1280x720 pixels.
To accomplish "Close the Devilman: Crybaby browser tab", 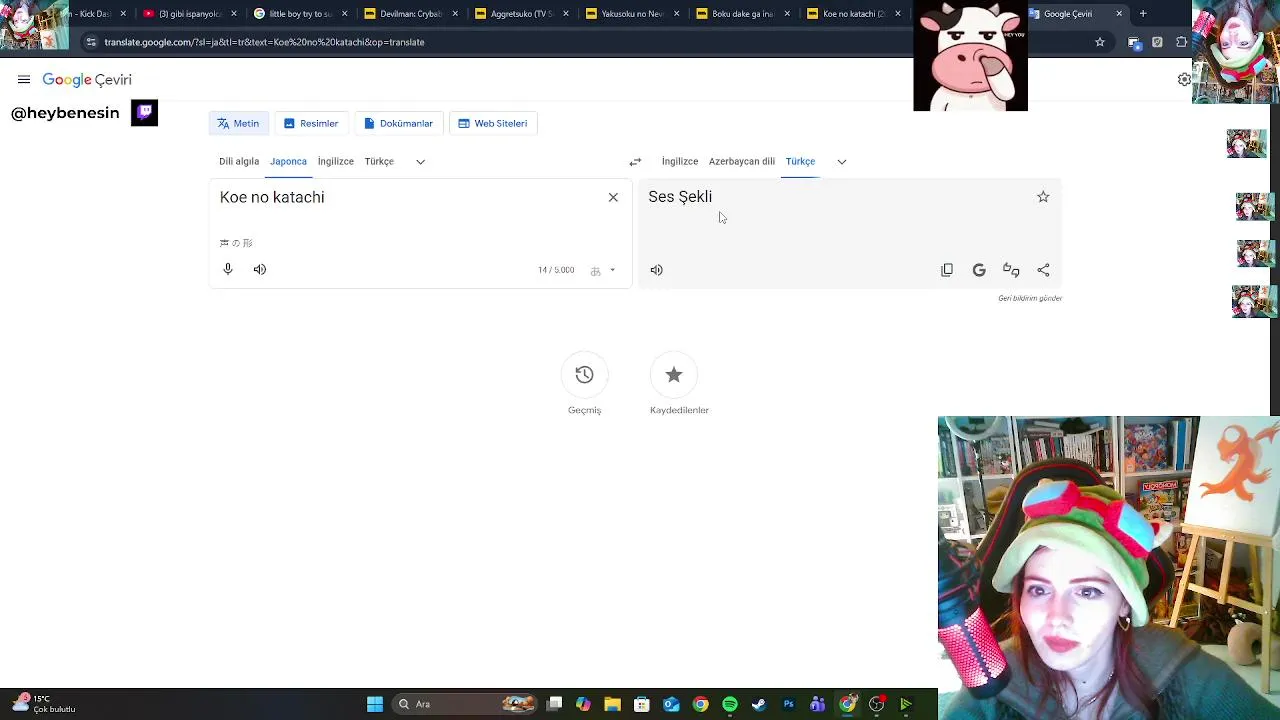I will (455, 14).
